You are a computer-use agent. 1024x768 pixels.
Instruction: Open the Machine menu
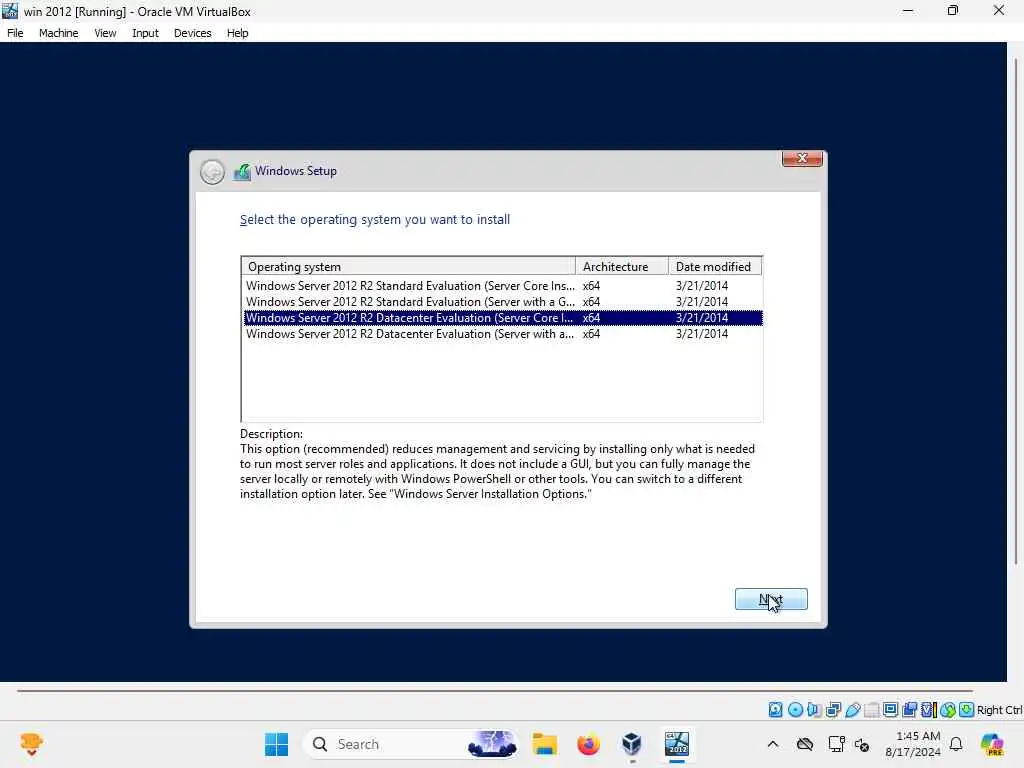59,33
